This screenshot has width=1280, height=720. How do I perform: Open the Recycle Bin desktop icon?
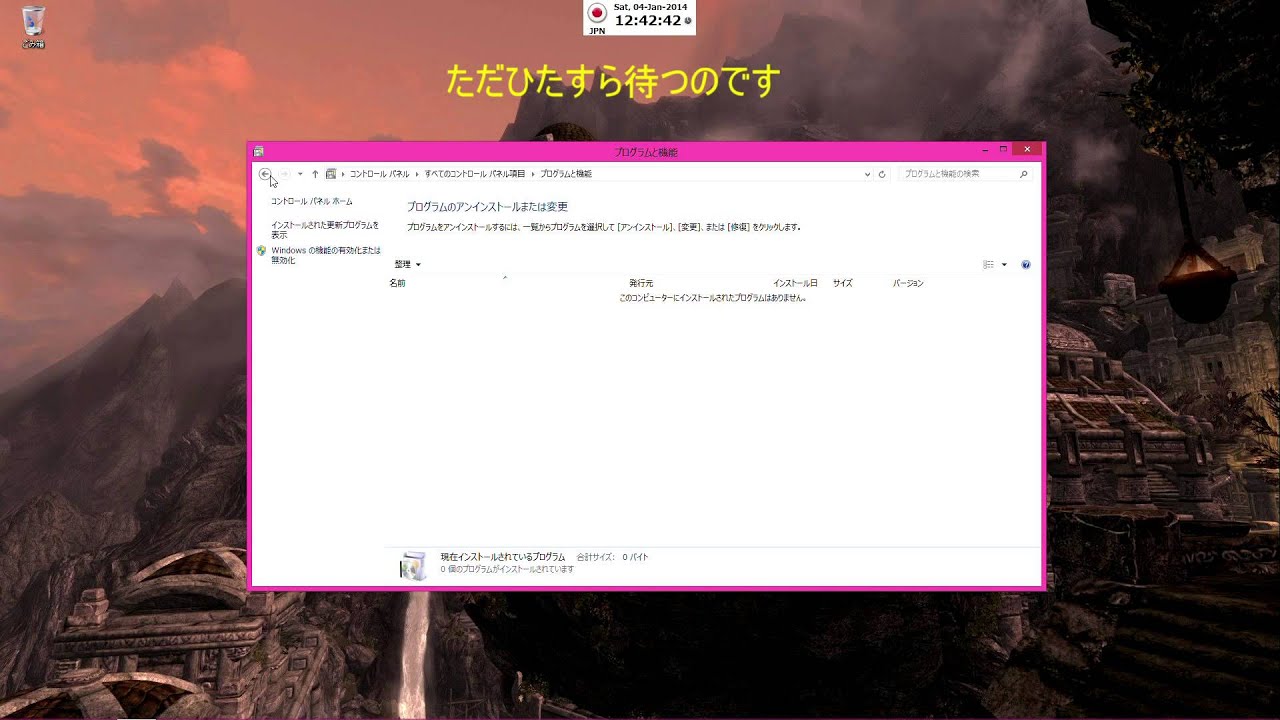point(33,26)
